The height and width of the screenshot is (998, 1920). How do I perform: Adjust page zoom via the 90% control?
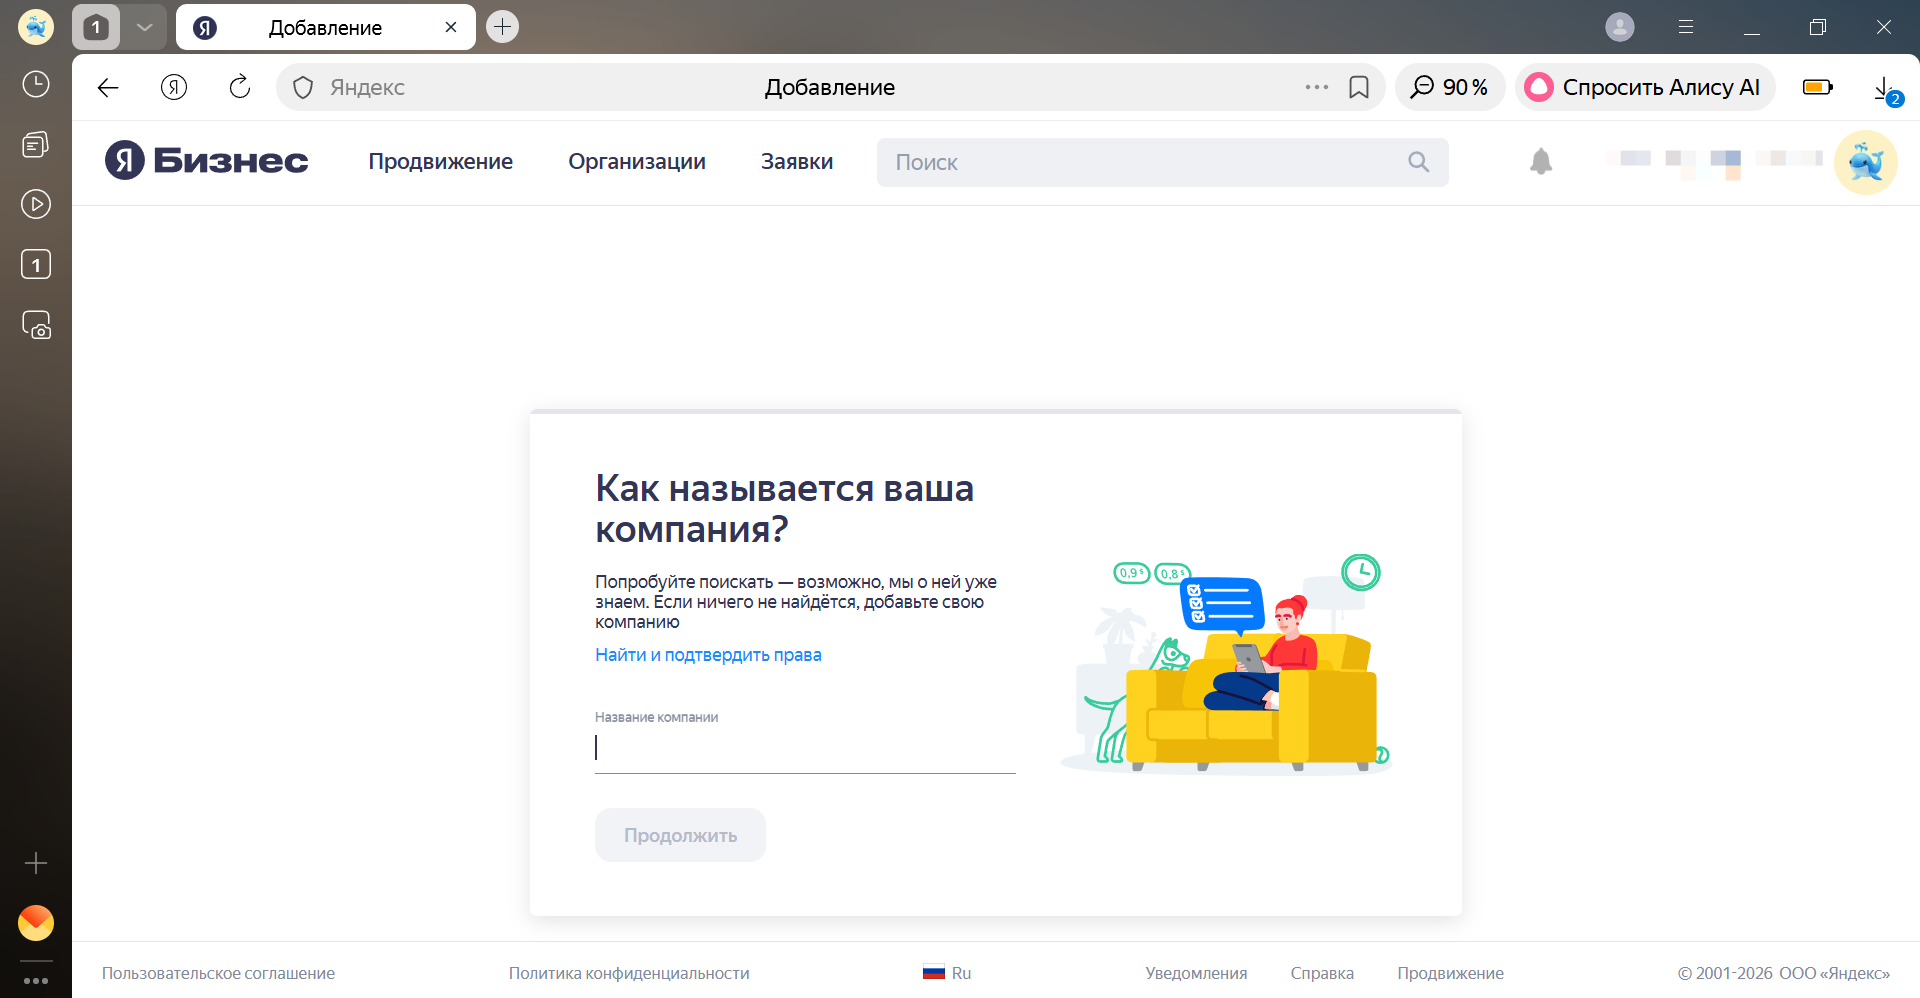click(x=1450, y=87)
